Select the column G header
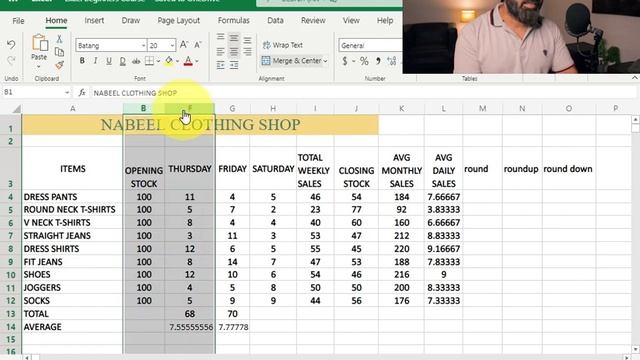Viewport: 640px width, 360px height. (x=232, y=109)
